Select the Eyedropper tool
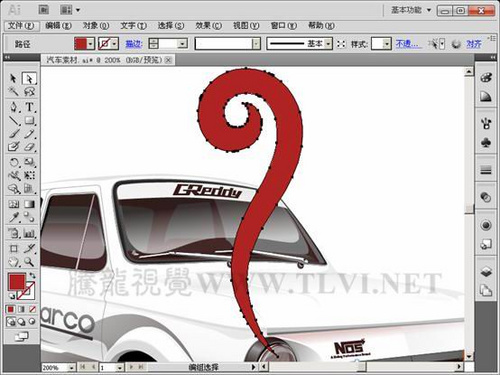This screenshot has width=500, height=375. (14, 218)
